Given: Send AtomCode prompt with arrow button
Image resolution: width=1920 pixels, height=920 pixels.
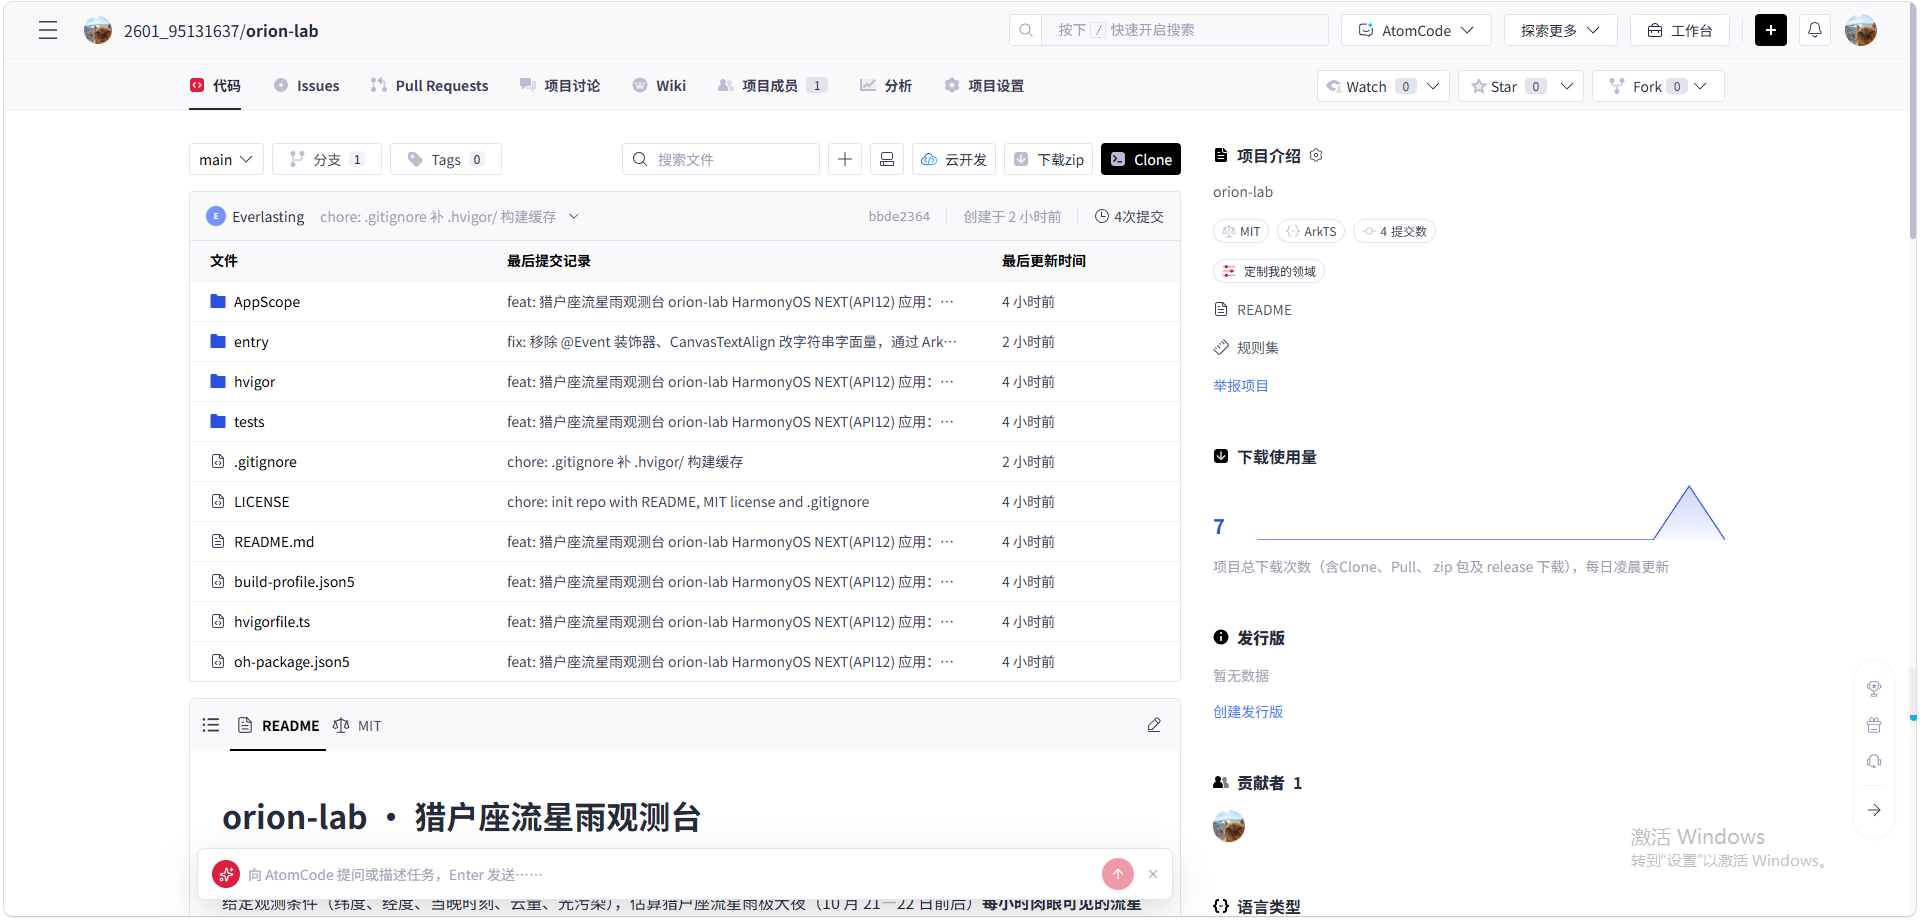Looking at the screenshot, I should (x=1118, y=874).
